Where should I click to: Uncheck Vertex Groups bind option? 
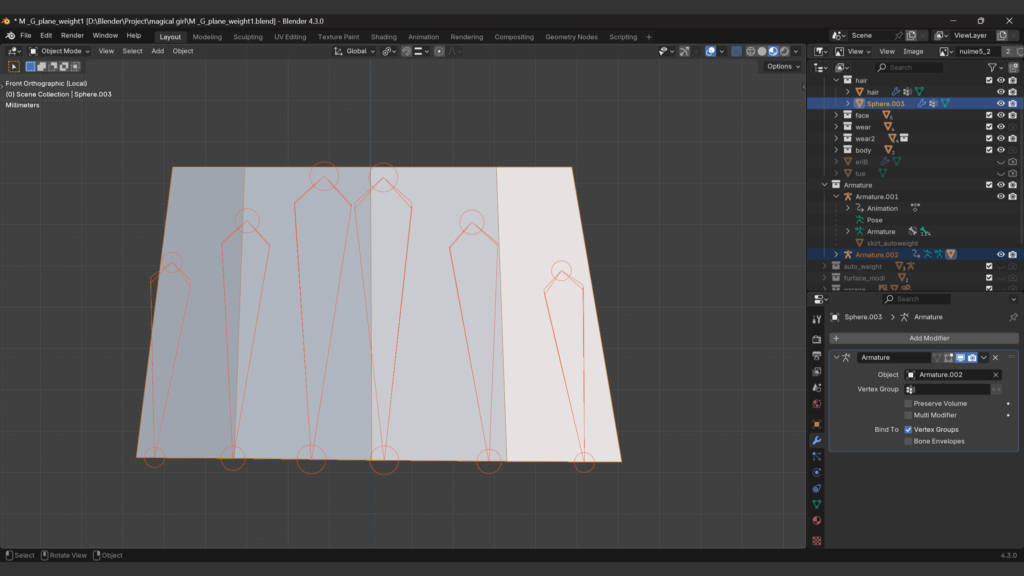coord(908,430)
